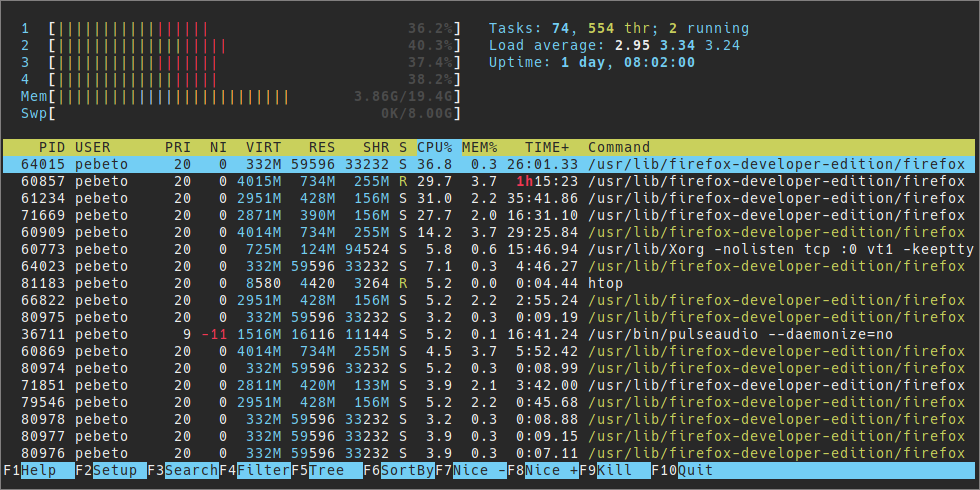Toggle F5 Tree view
The width and height of the screenshot is (980, 490).
pos(326,470)
